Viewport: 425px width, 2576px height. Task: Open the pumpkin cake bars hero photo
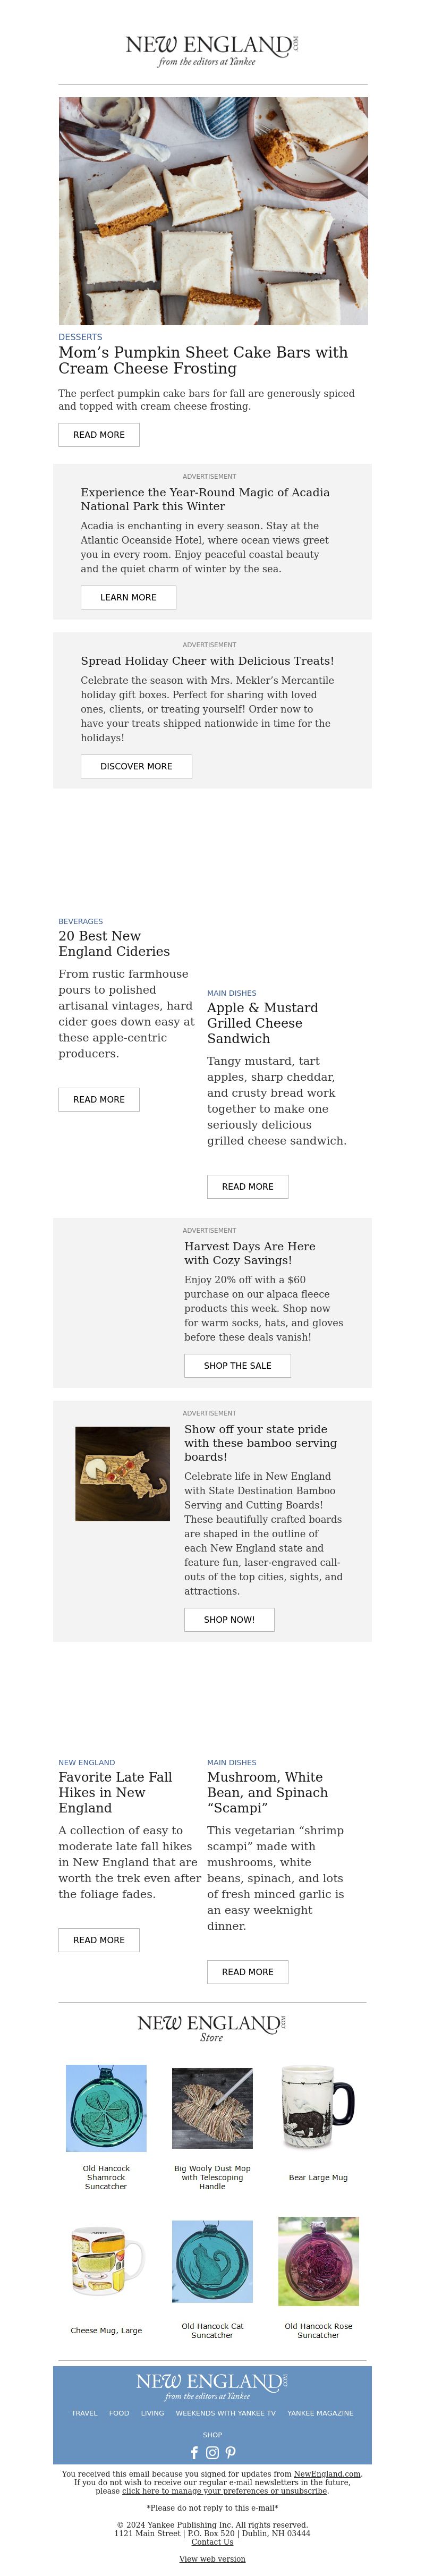213,211
